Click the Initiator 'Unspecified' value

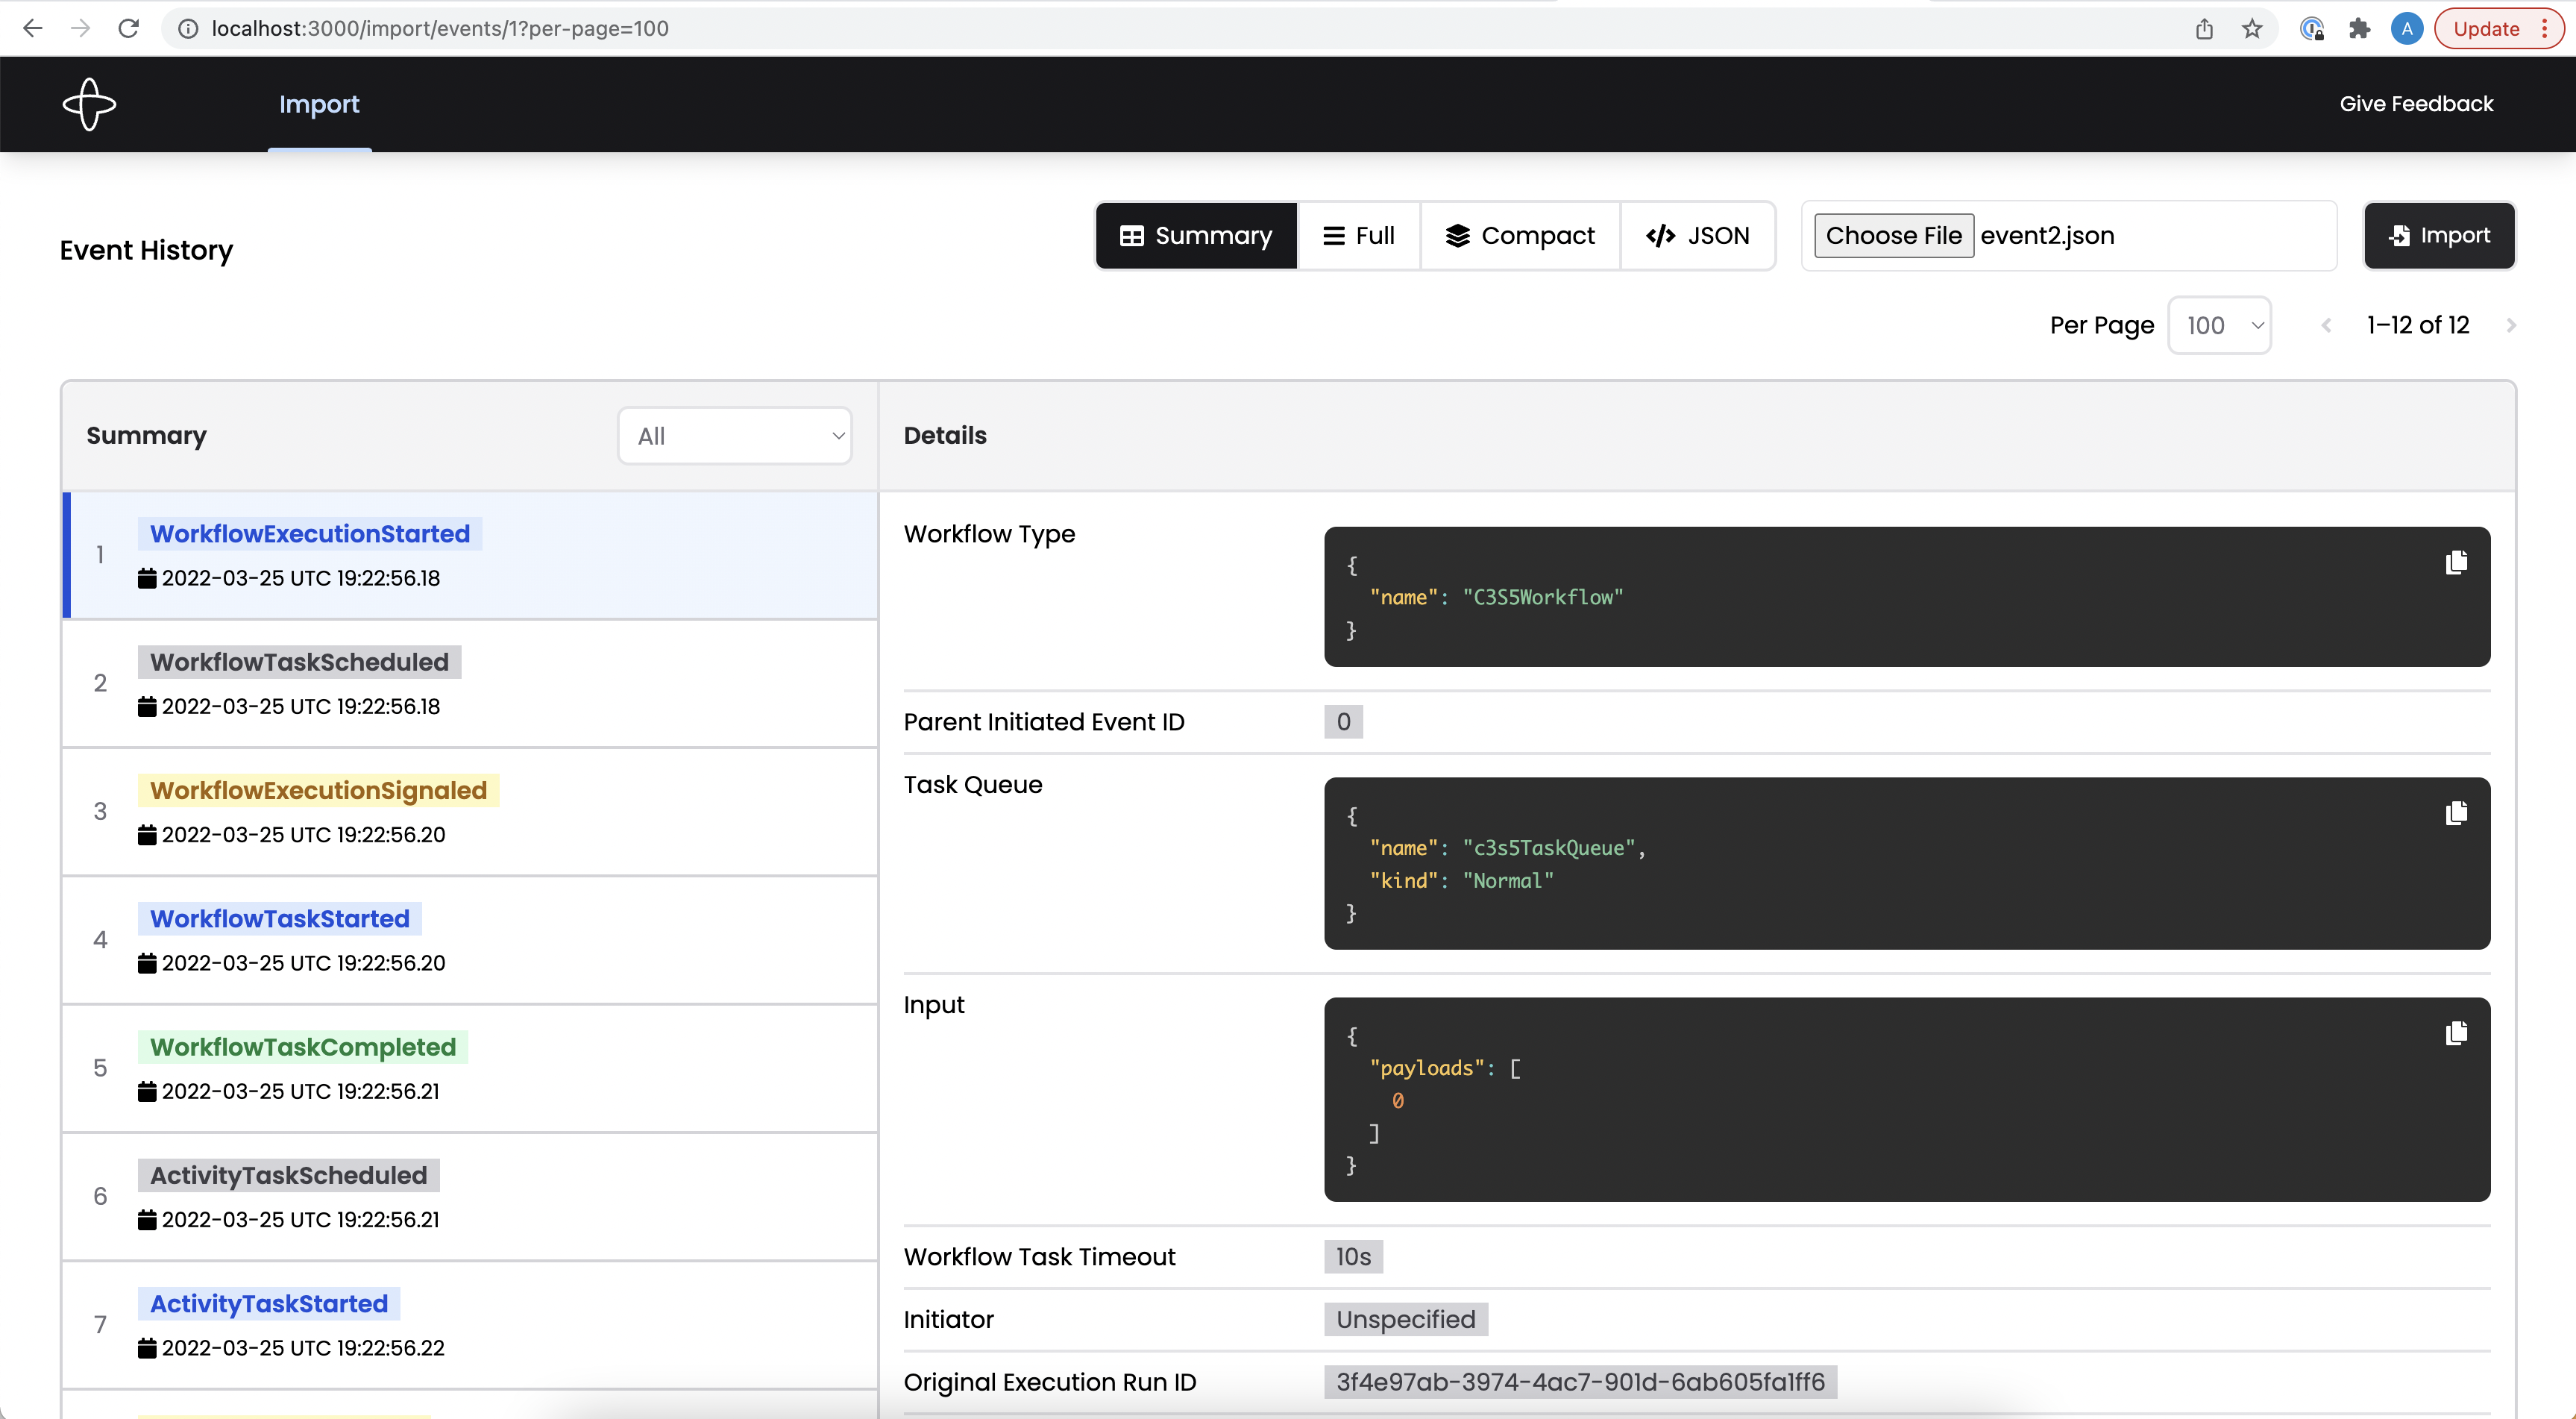click(1406, 1319)
